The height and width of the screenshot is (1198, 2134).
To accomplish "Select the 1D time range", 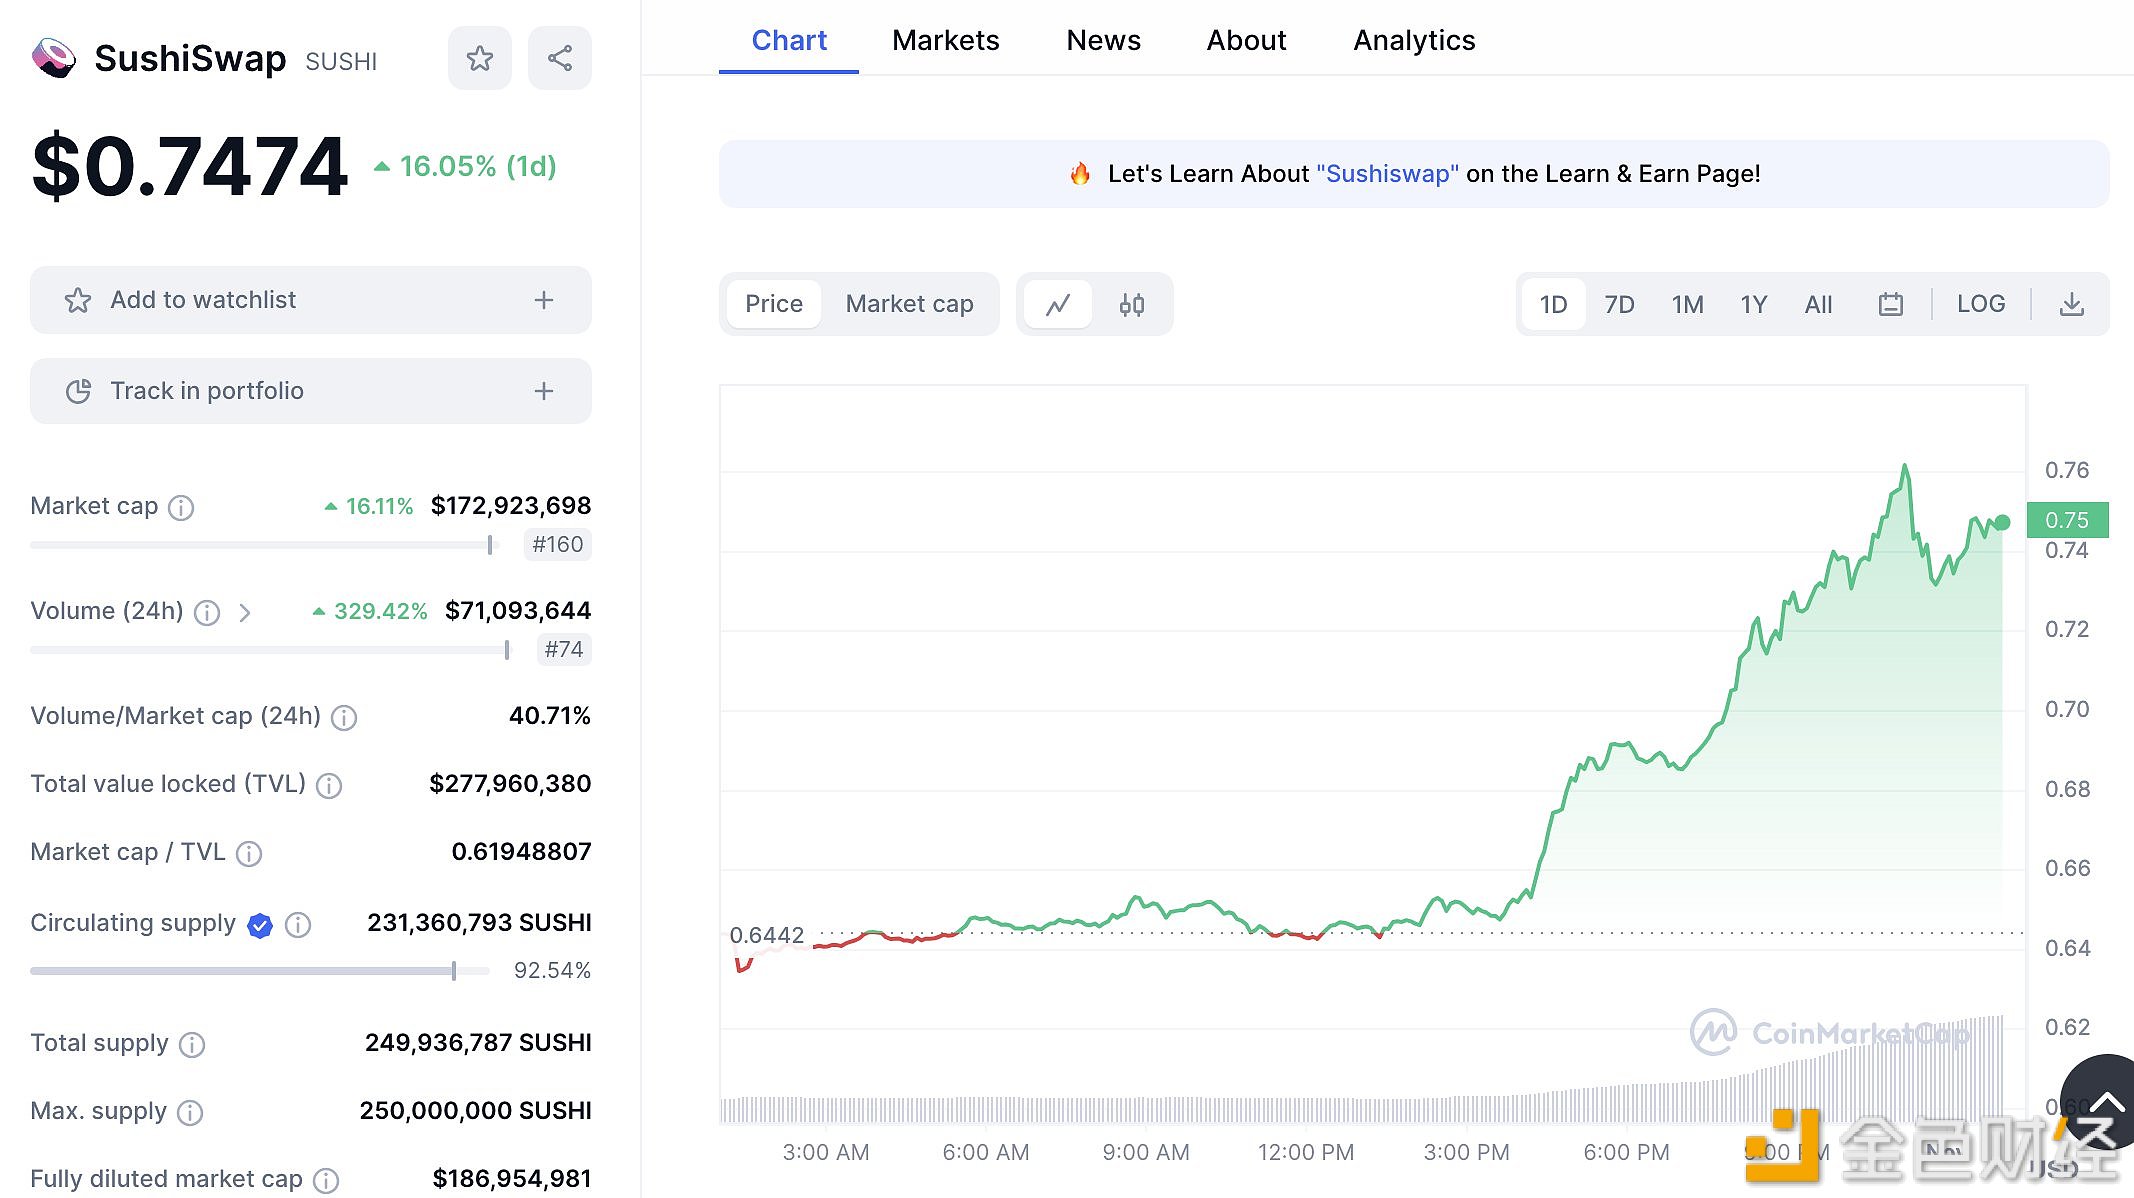I will tap(1553, 304).
